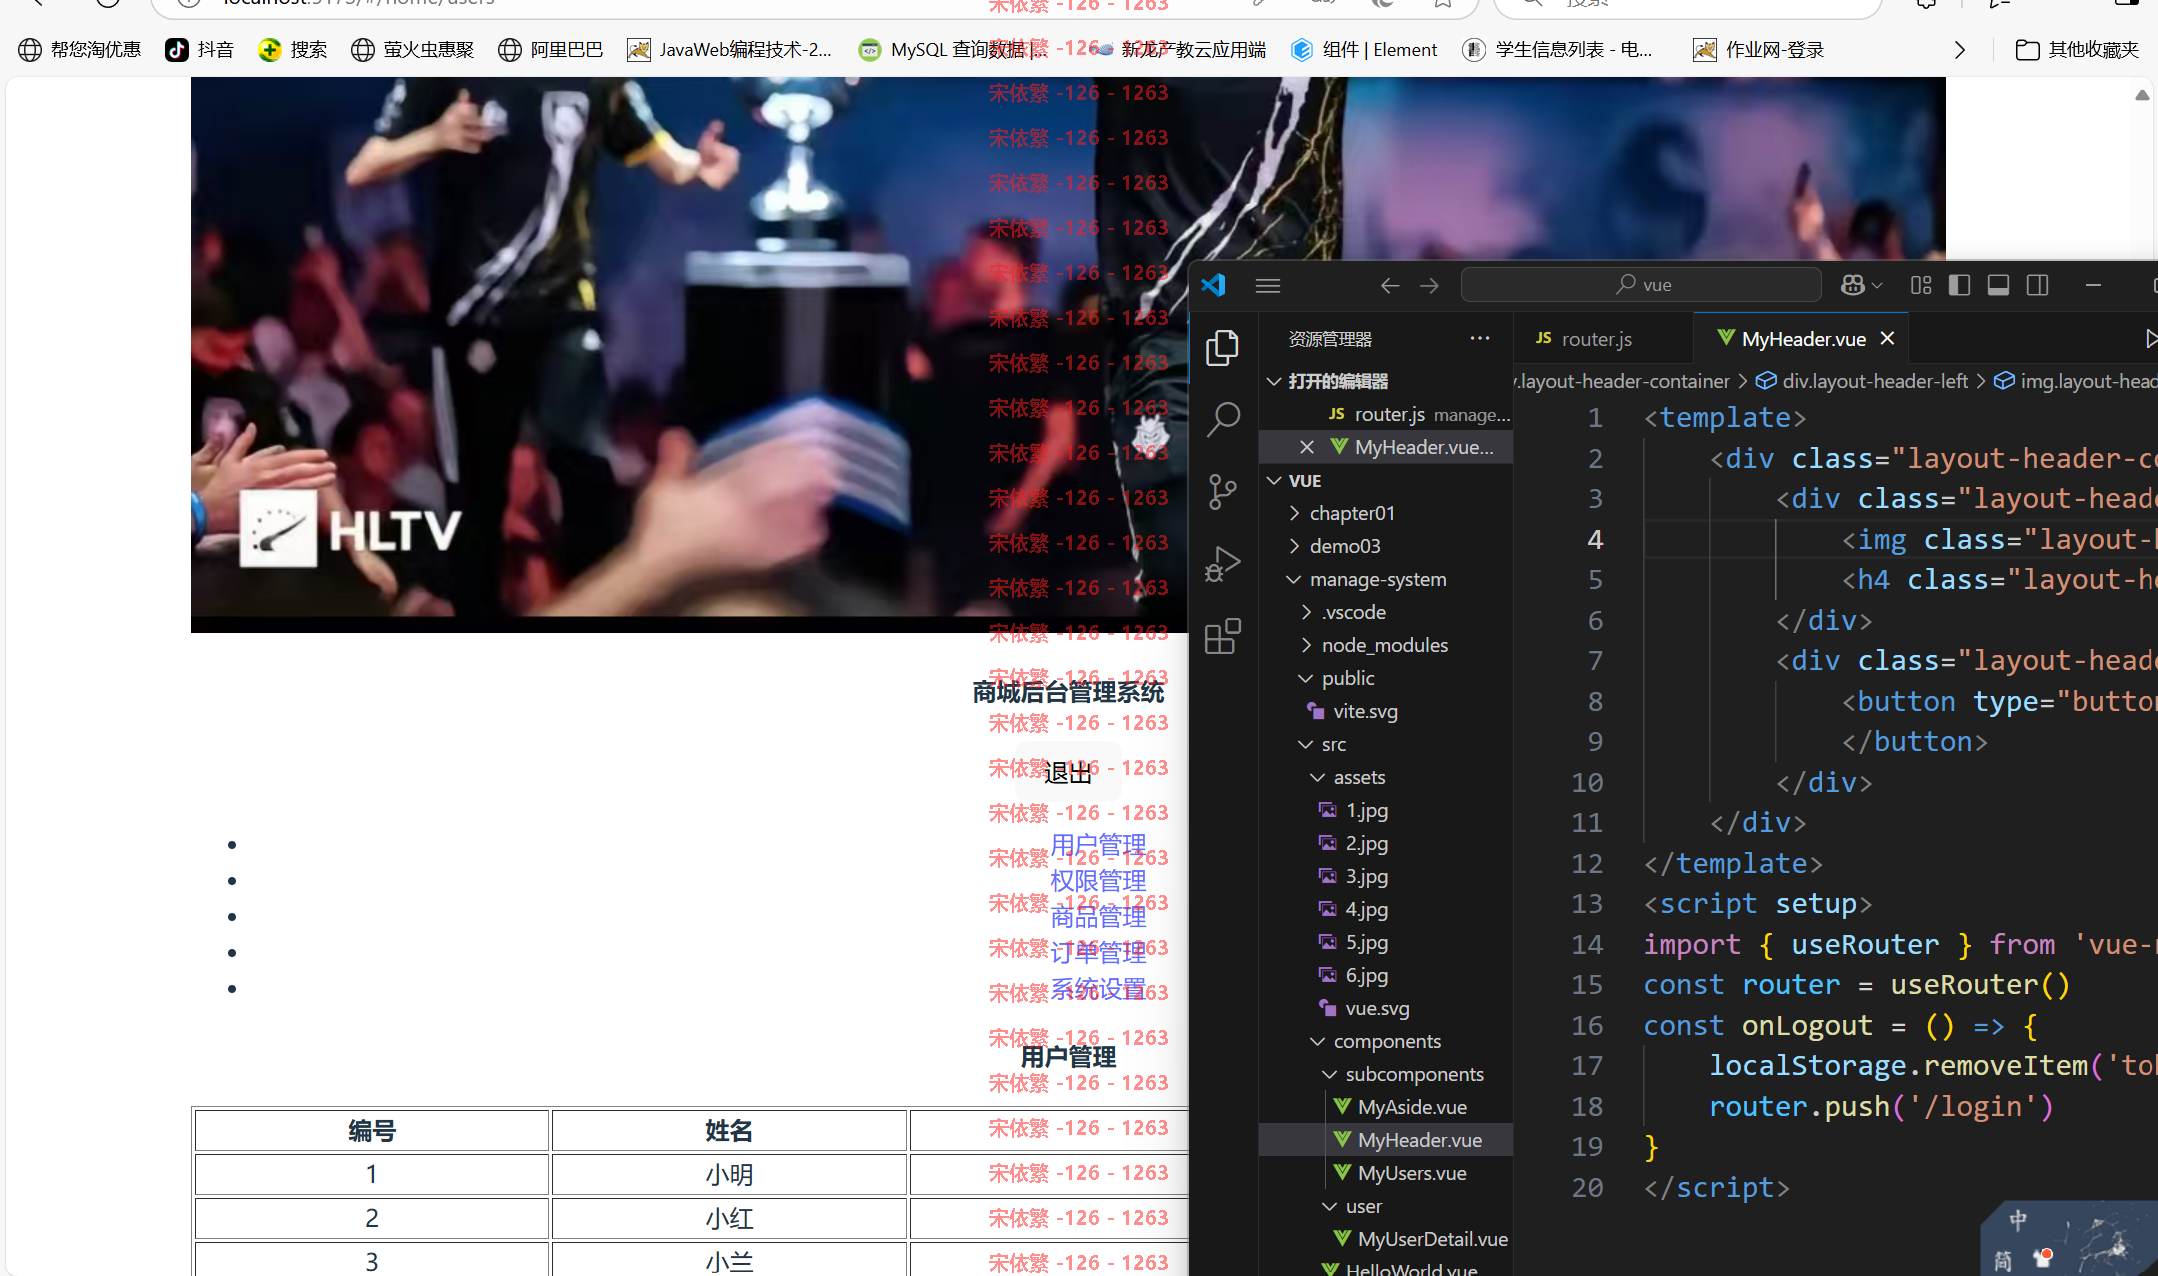Screen dimensions: 2158x1276
Task: Click the 退出 logout button on the webpage
Action: [x=1068, y=773]
